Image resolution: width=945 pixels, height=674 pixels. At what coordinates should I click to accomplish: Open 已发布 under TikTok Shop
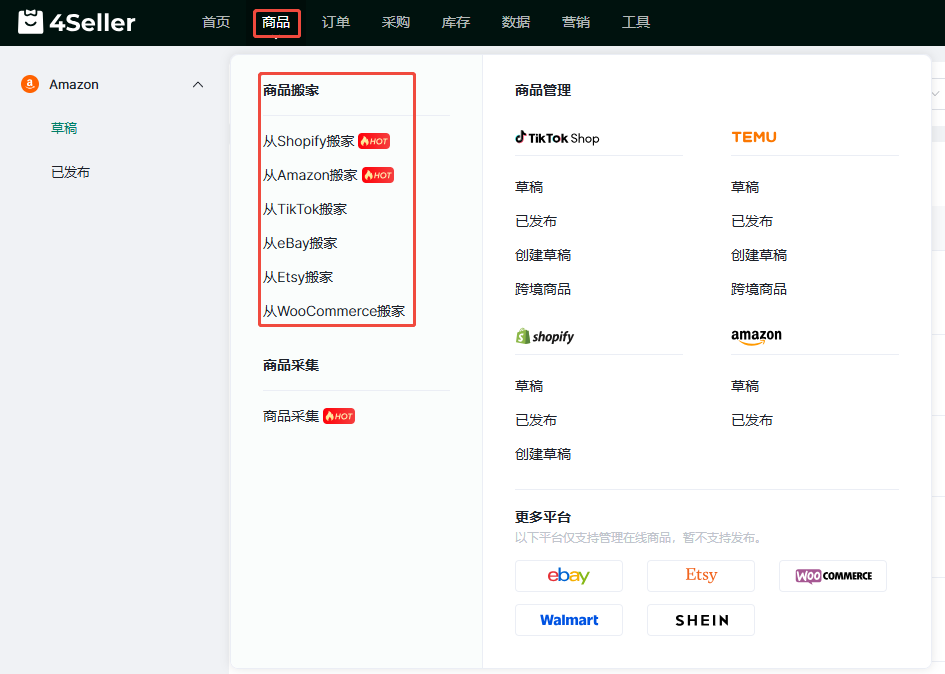536,221
